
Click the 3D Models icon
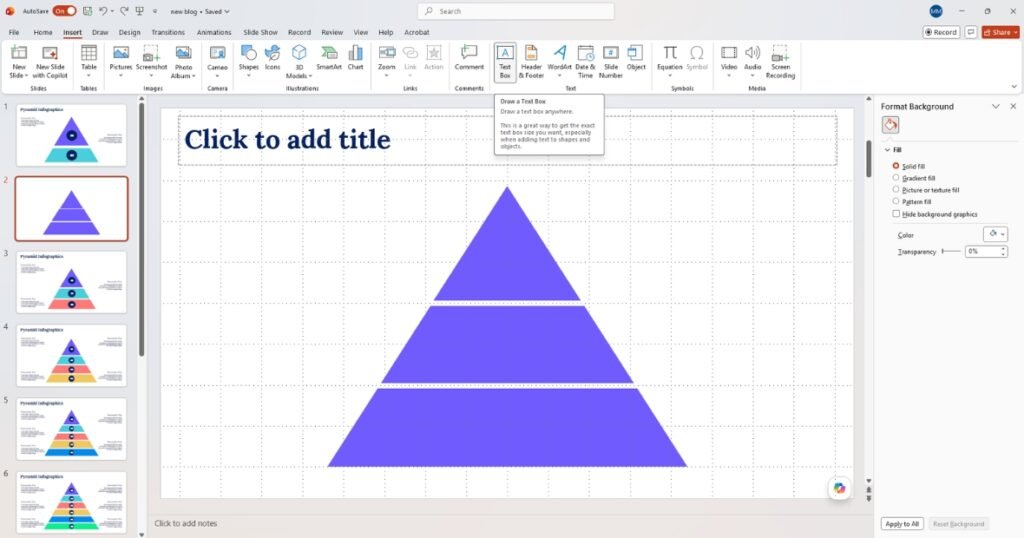click(299, 53)
